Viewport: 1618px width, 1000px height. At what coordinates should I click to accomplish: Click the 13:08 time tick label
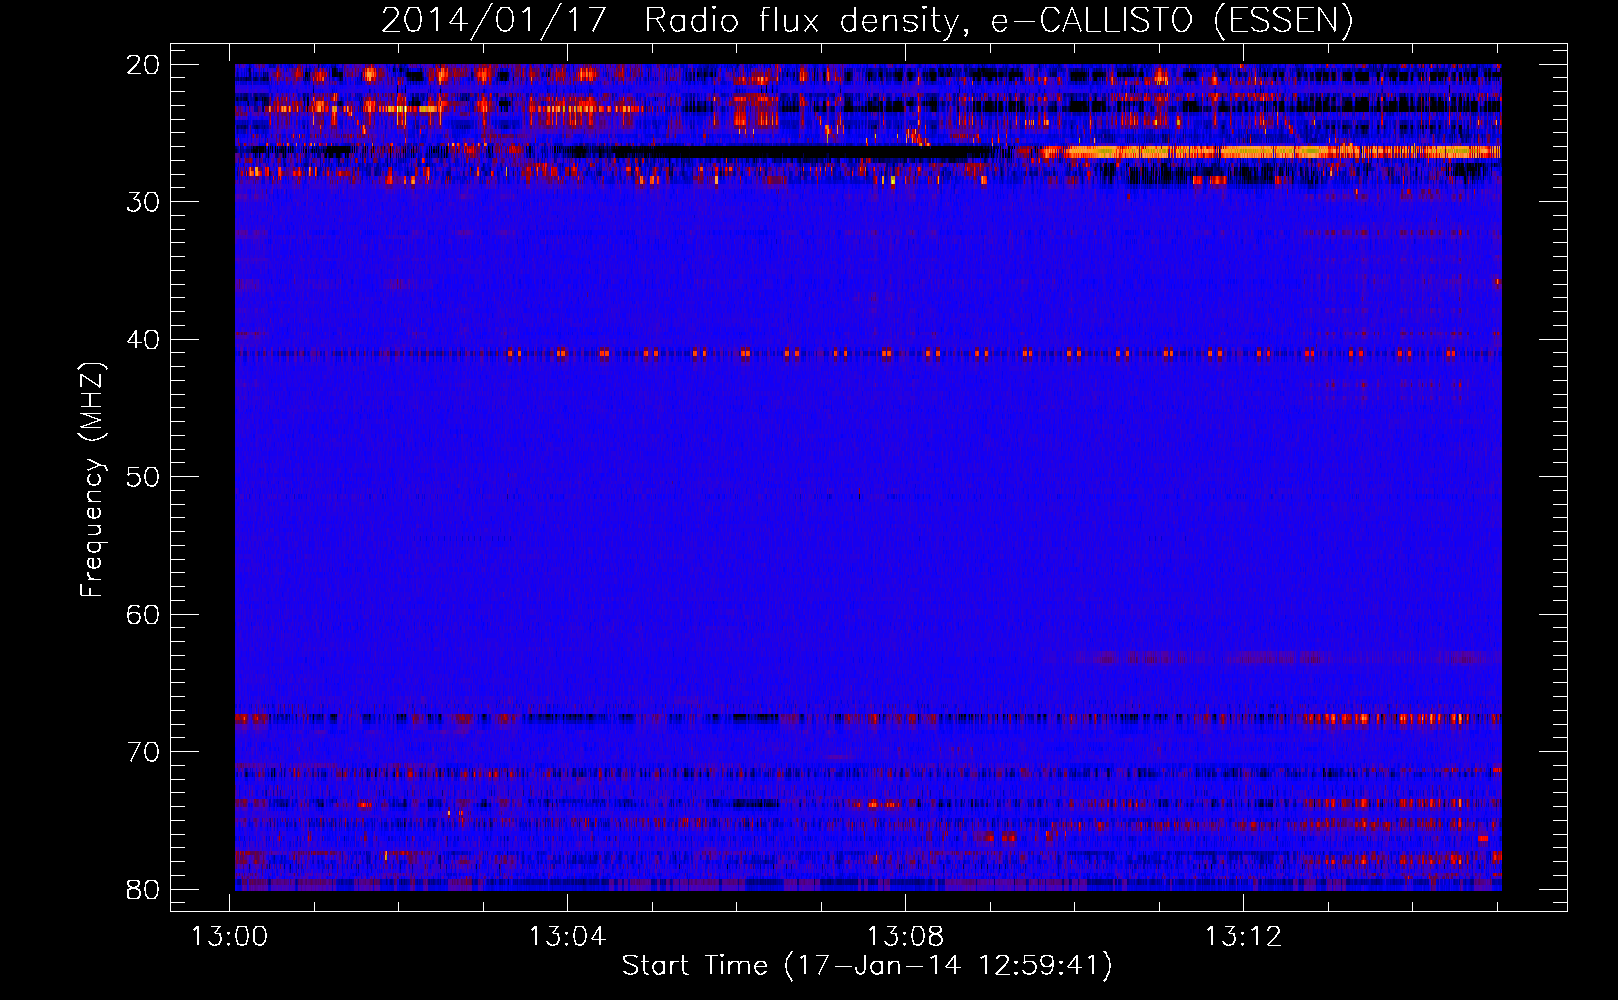[906, 937]
